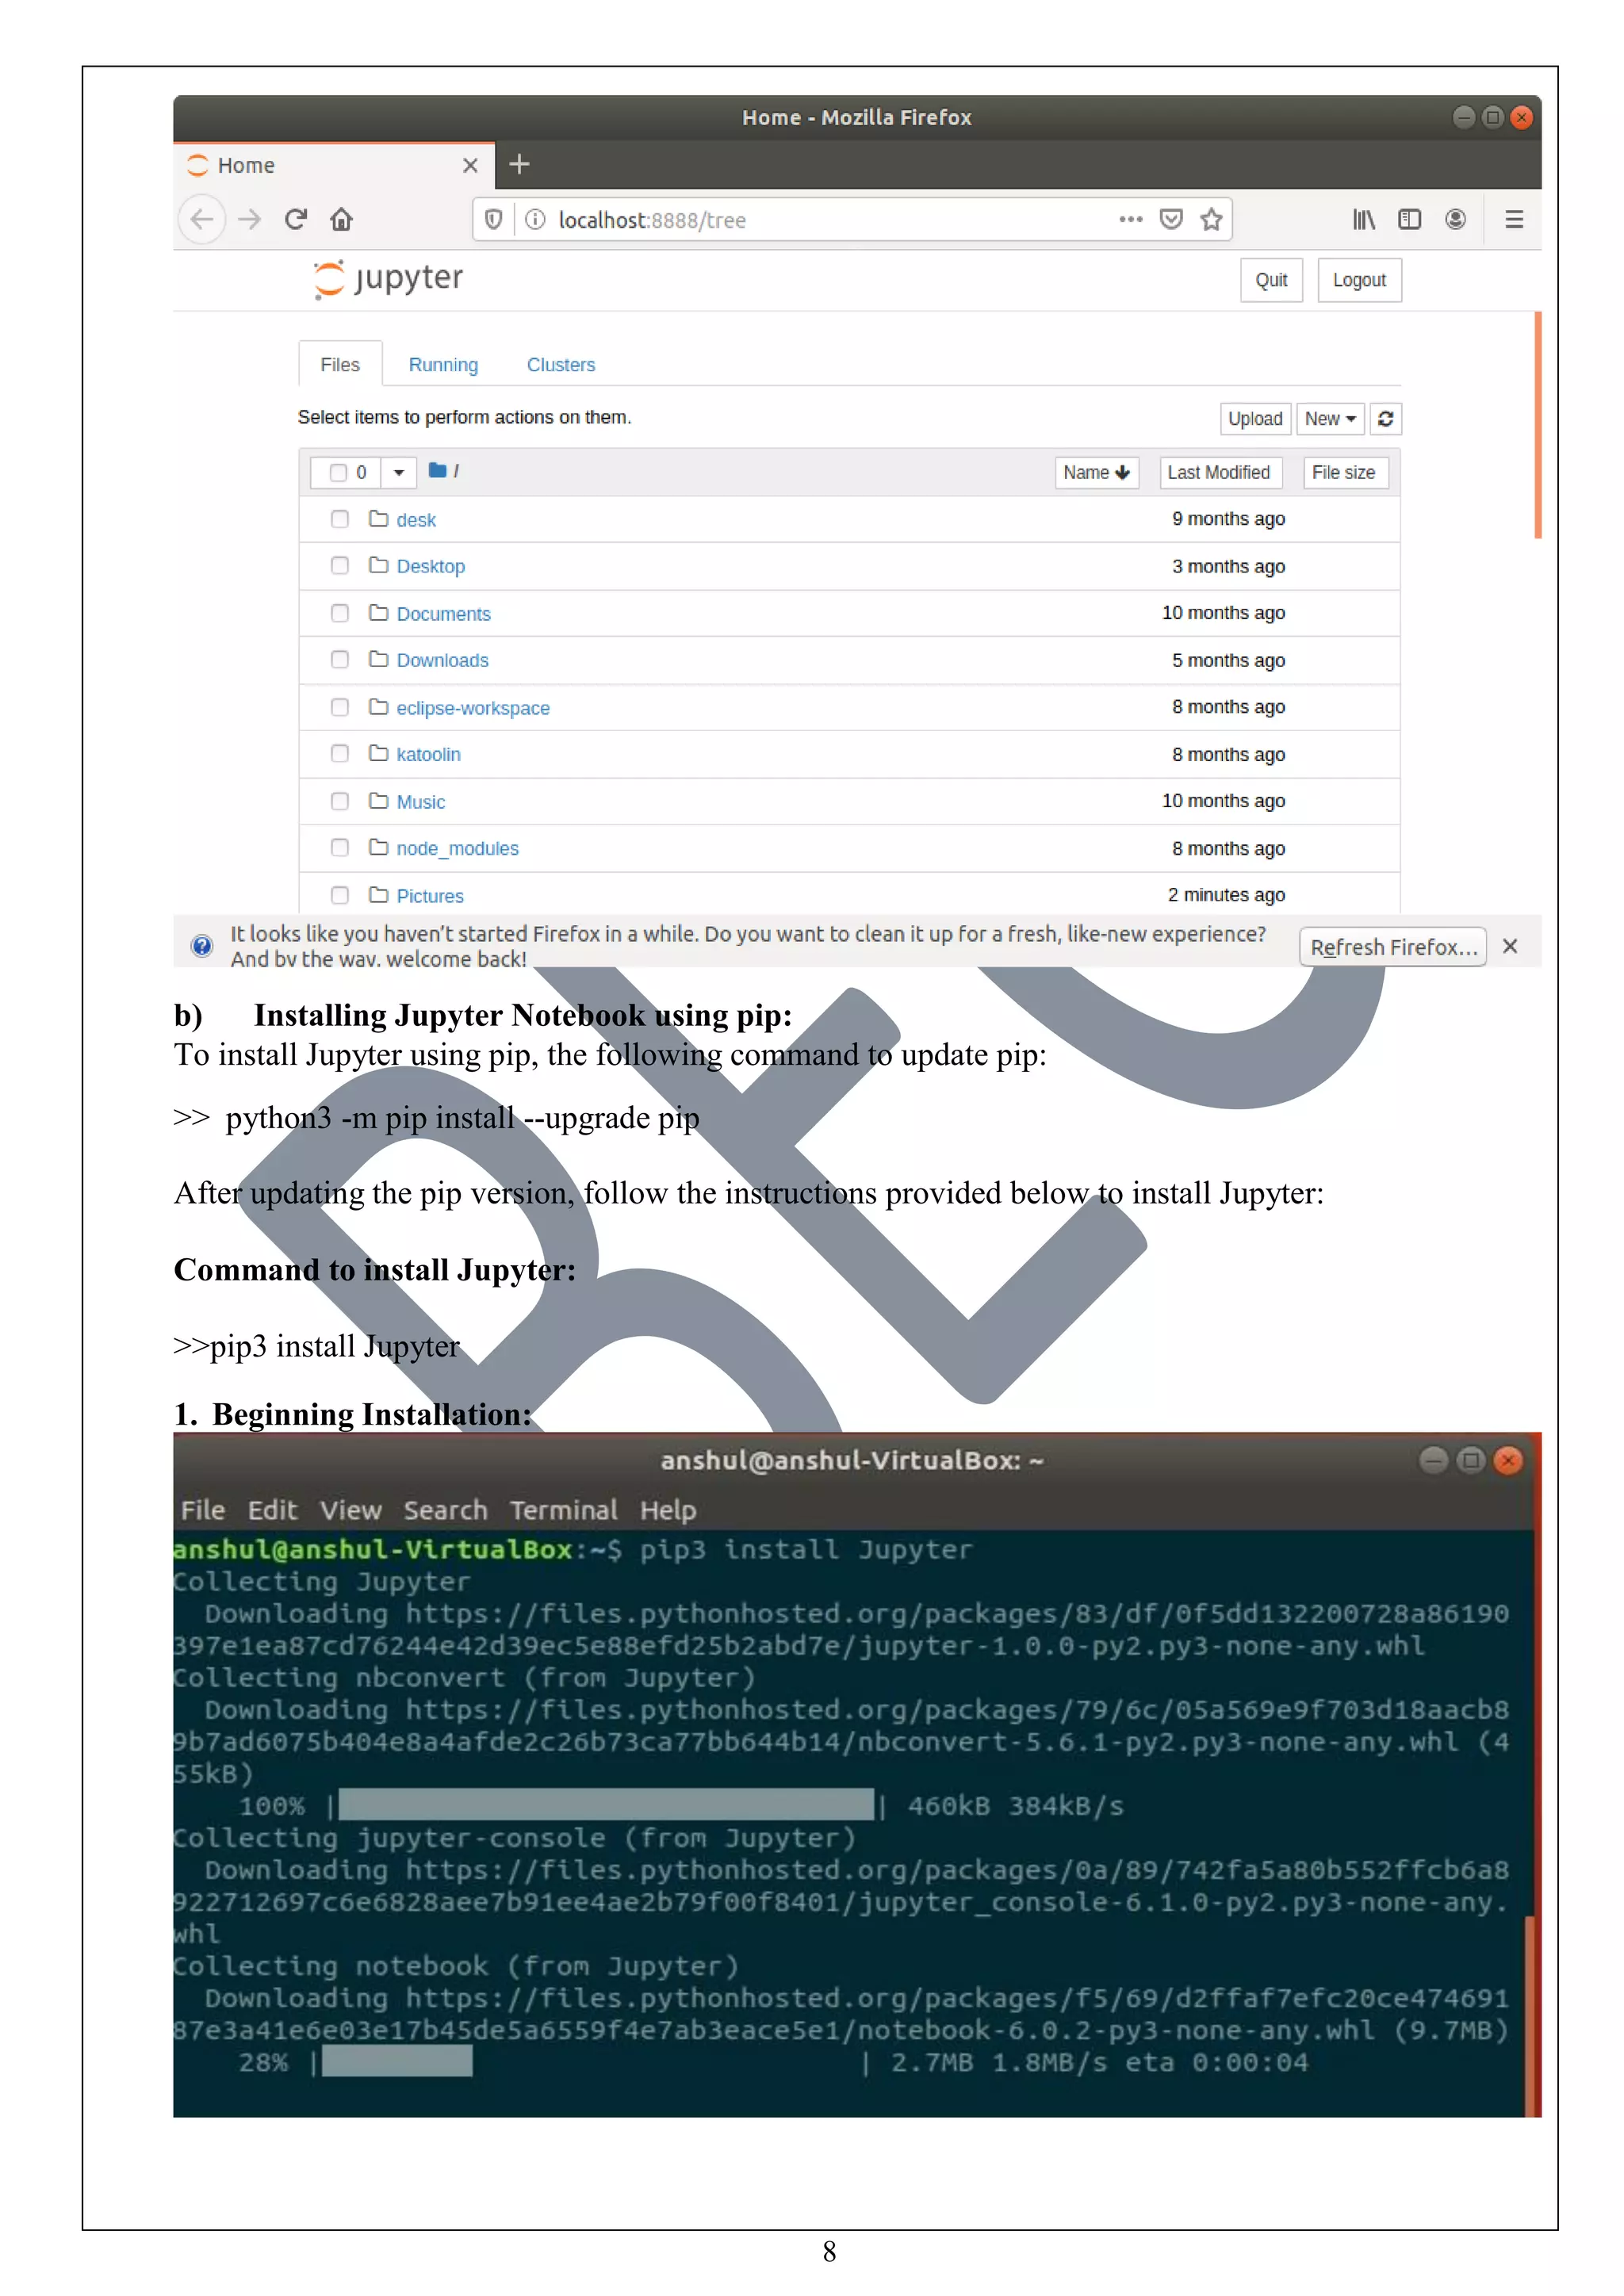Click the Firefox home icon

pos(341,219)
